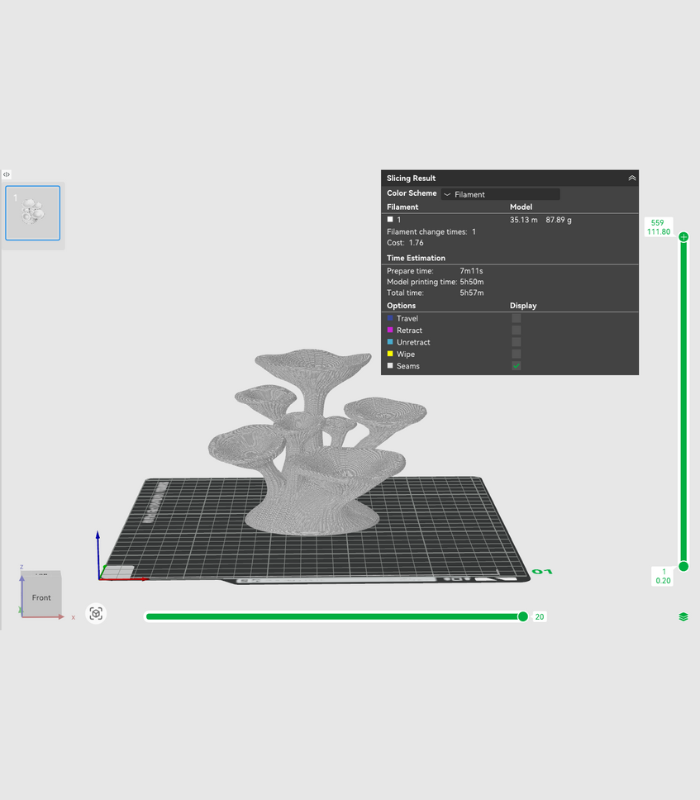Toggle the Seams display checkbox
Image resolution: width=700 pixels, height=800 pixels.
point(516,366)
